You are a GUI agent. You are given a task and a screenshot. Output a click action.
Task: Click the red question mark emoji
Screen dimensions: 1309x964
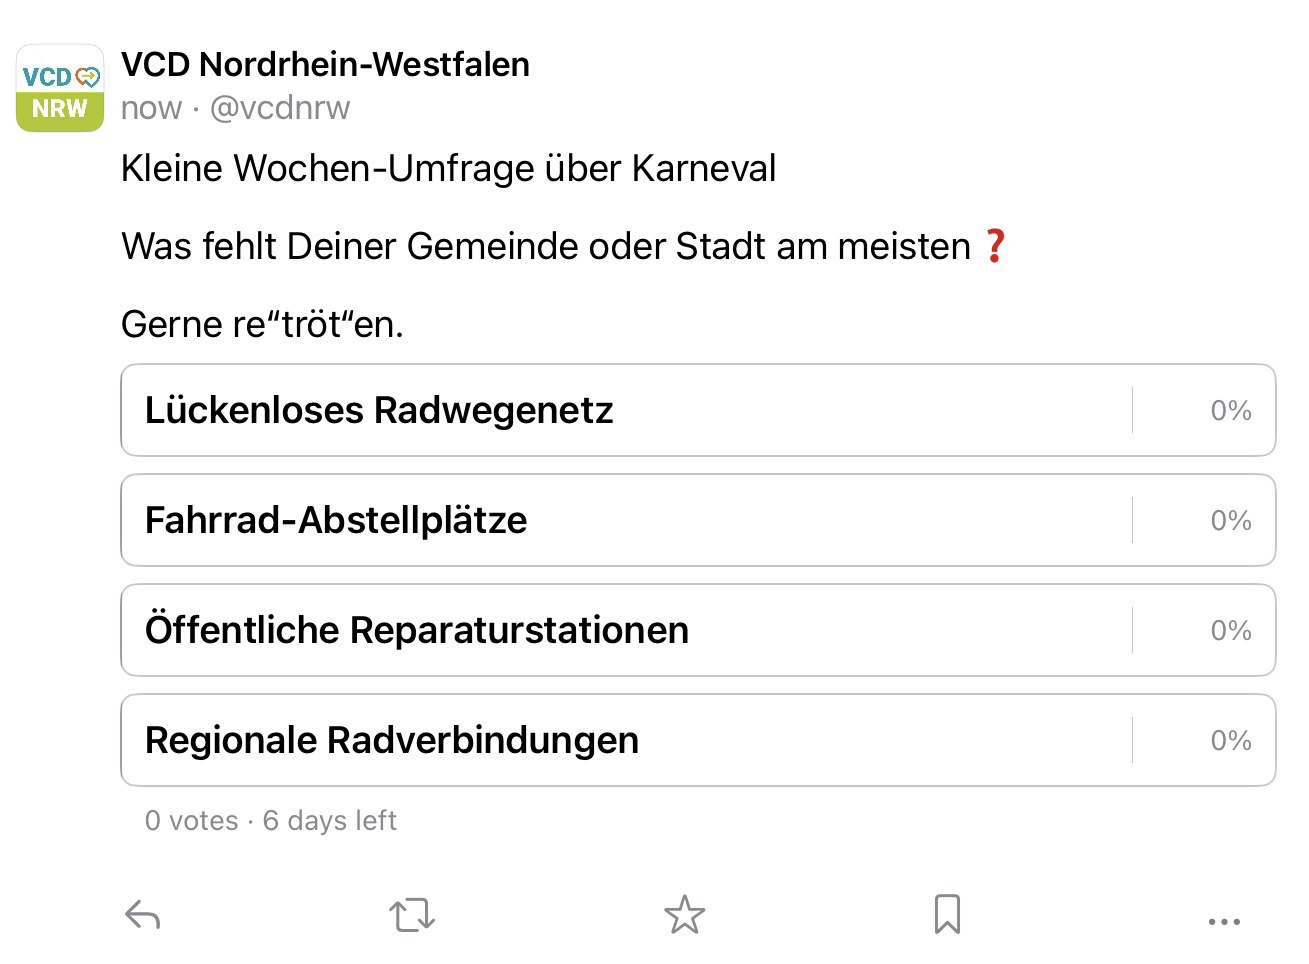pos(993,246)
